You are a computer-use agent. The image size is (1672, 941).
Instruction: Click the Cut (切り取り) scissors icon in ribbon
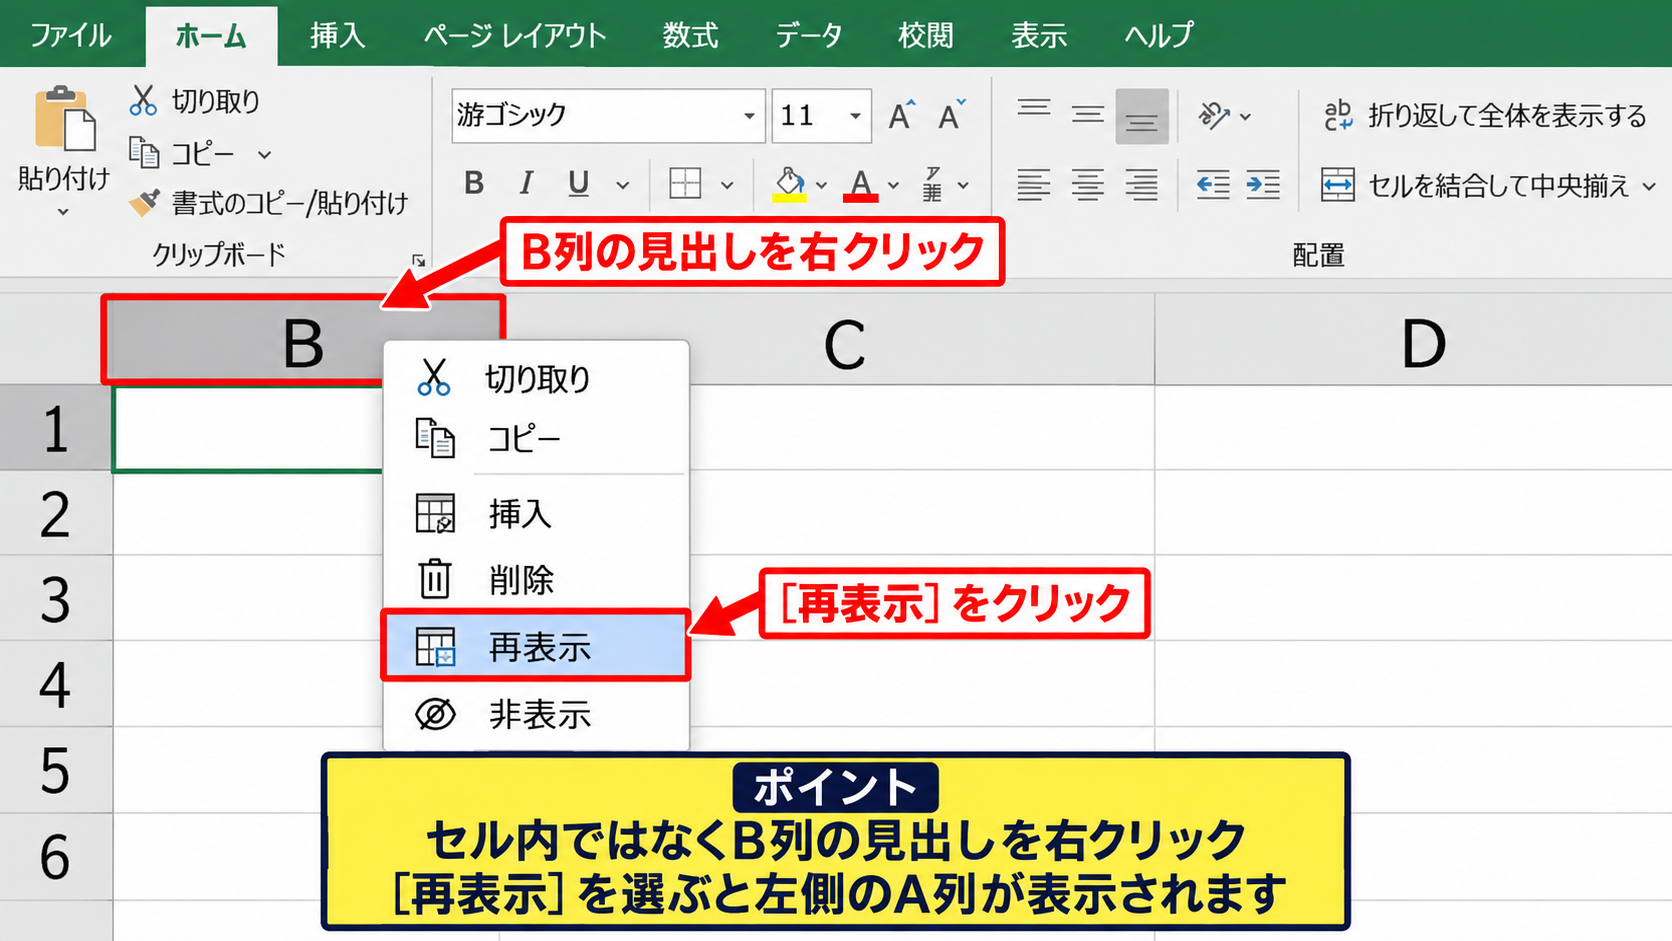(x=143, y=100)
